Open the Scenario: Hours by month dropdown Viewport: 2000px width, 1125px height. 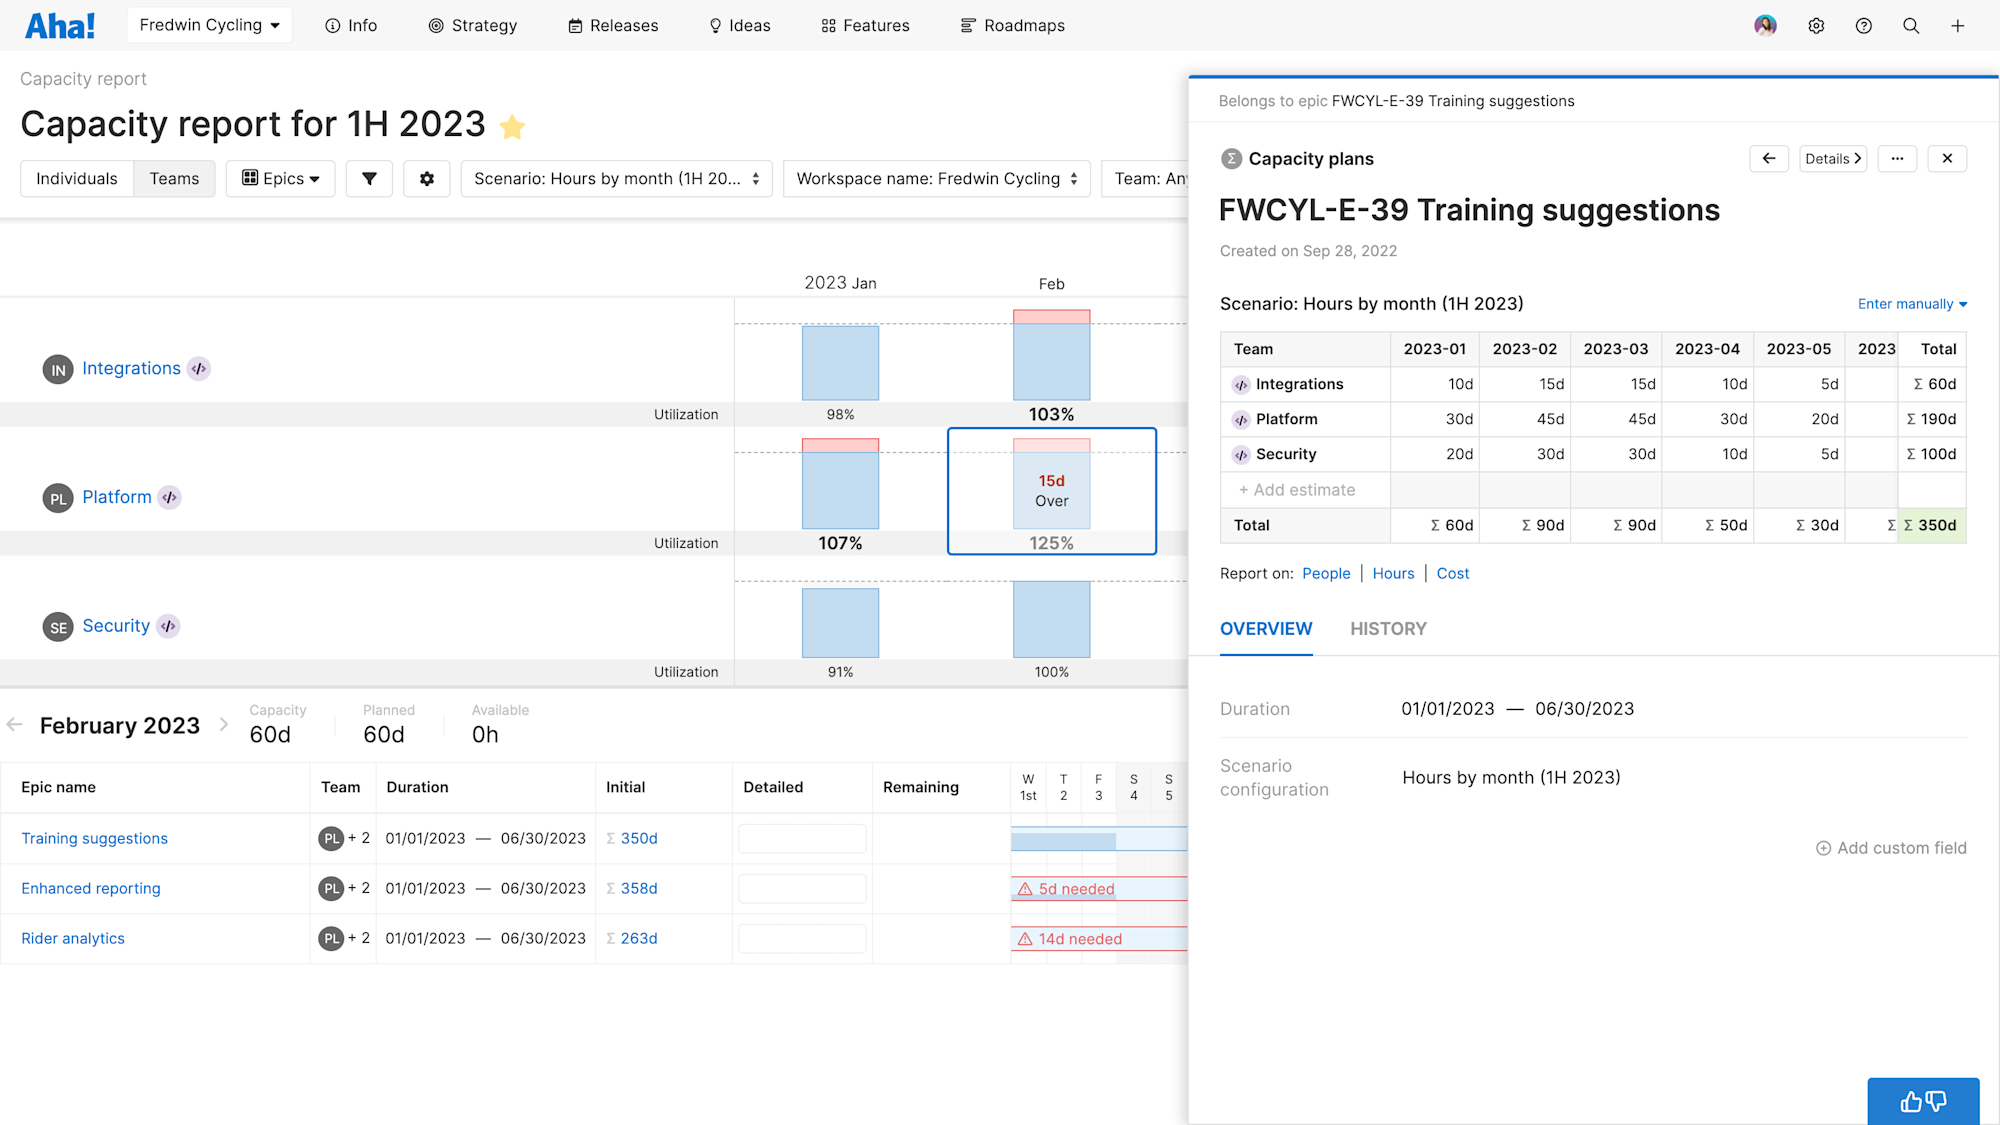click(x=616, y=178)
